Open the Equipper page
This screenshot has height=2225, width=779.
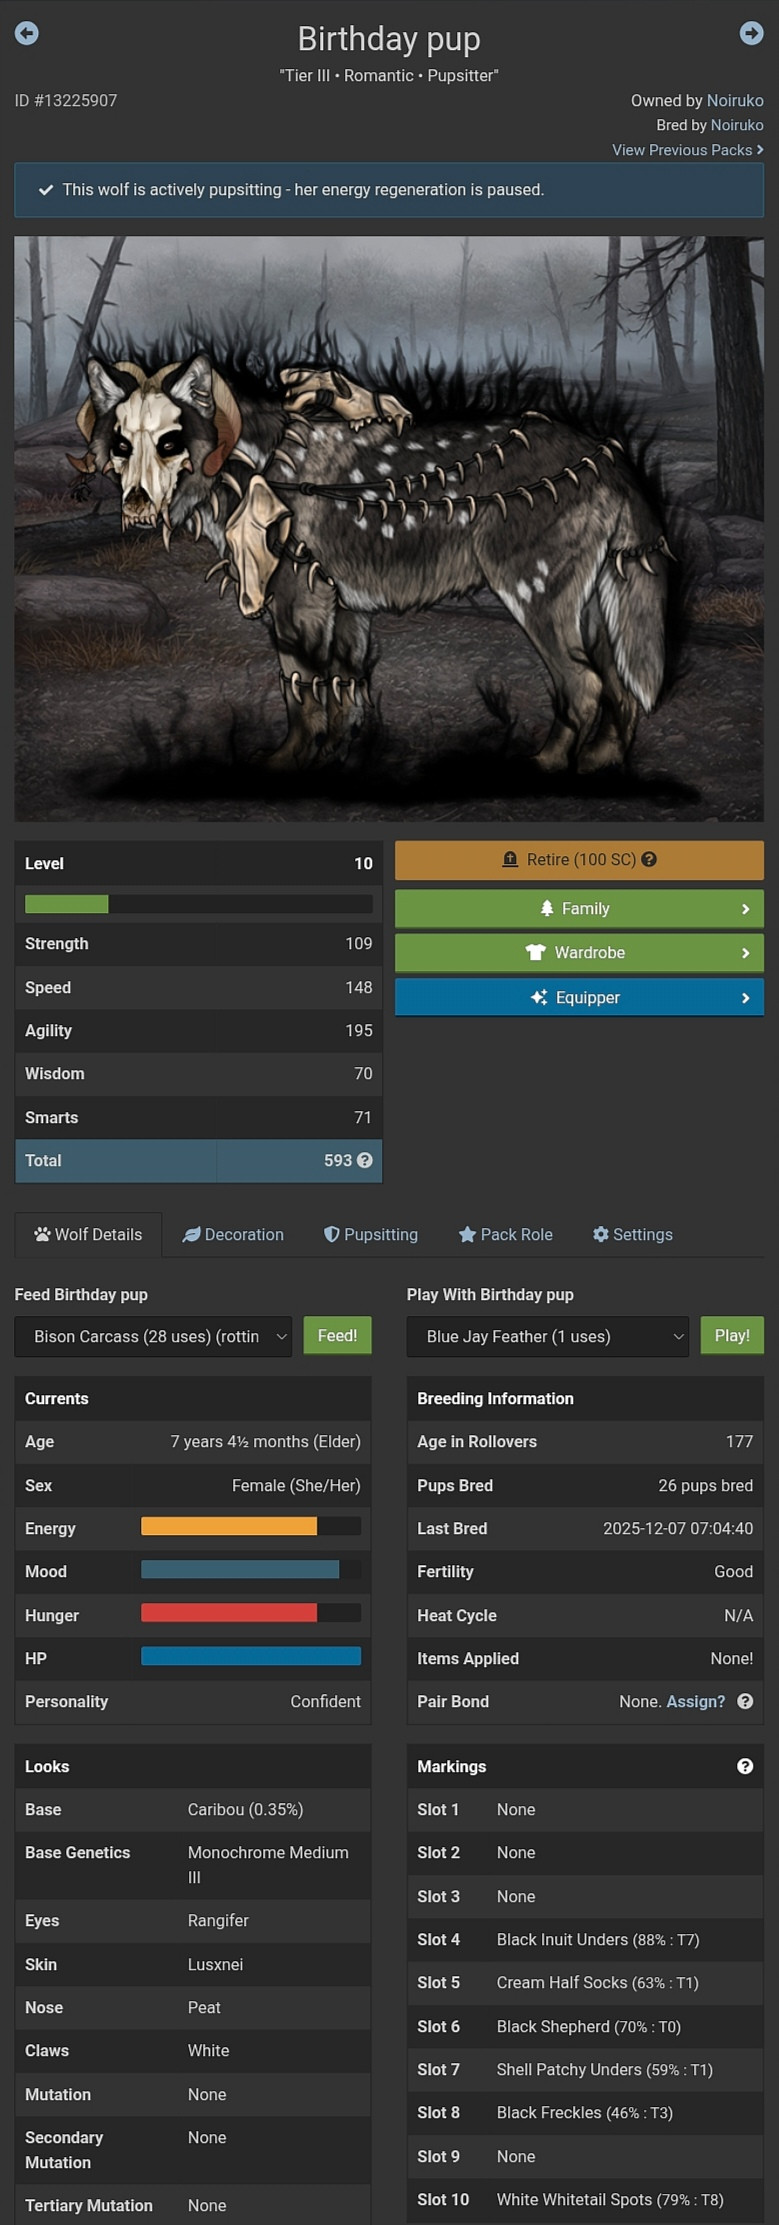point(579,998)
